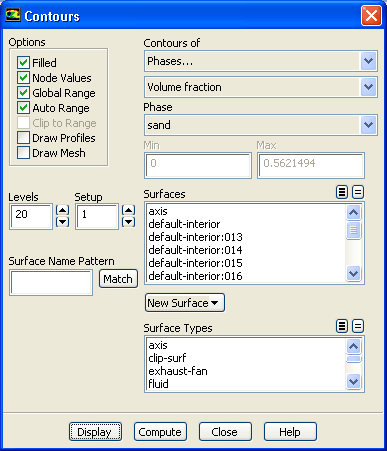The image size is (387, 451).
Task: Select all icon above Surface Types list
Action: click(342, 326)
